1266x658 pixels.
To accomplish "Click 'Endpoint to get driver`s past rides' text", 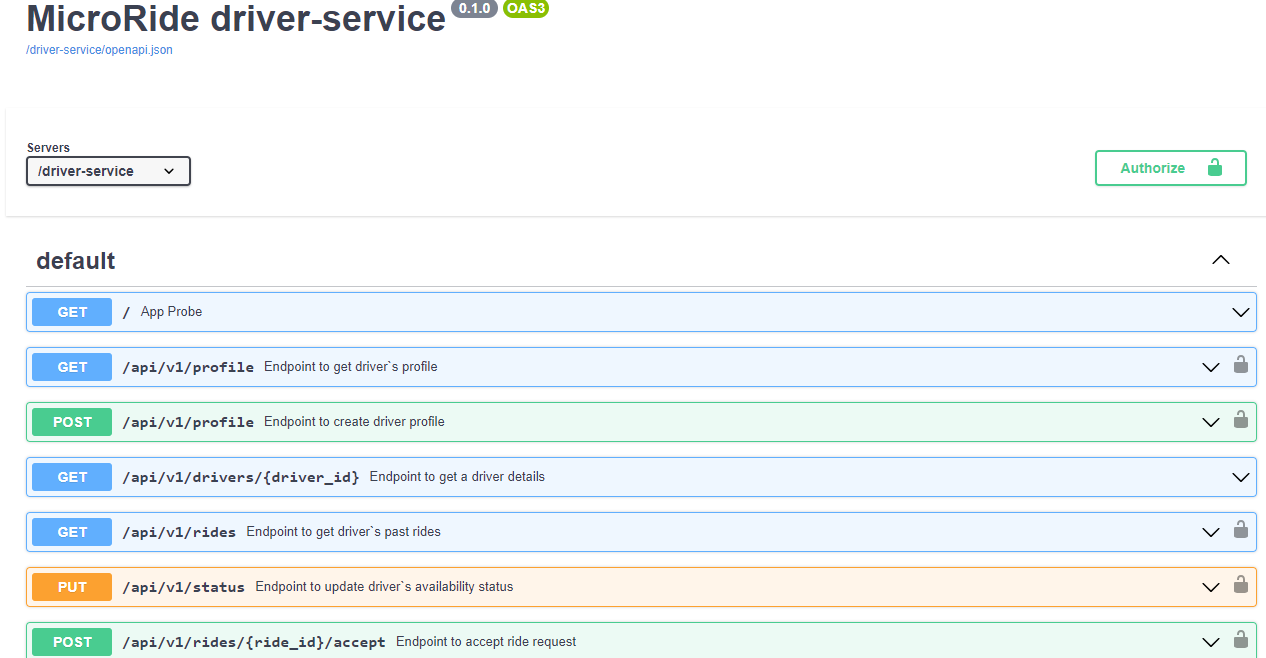I will pos(344,532).
